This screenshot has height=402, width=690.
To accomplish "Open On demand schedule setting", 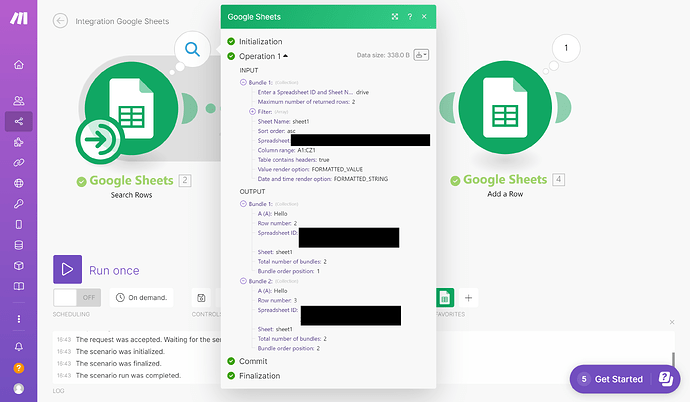I will (141, 298).
